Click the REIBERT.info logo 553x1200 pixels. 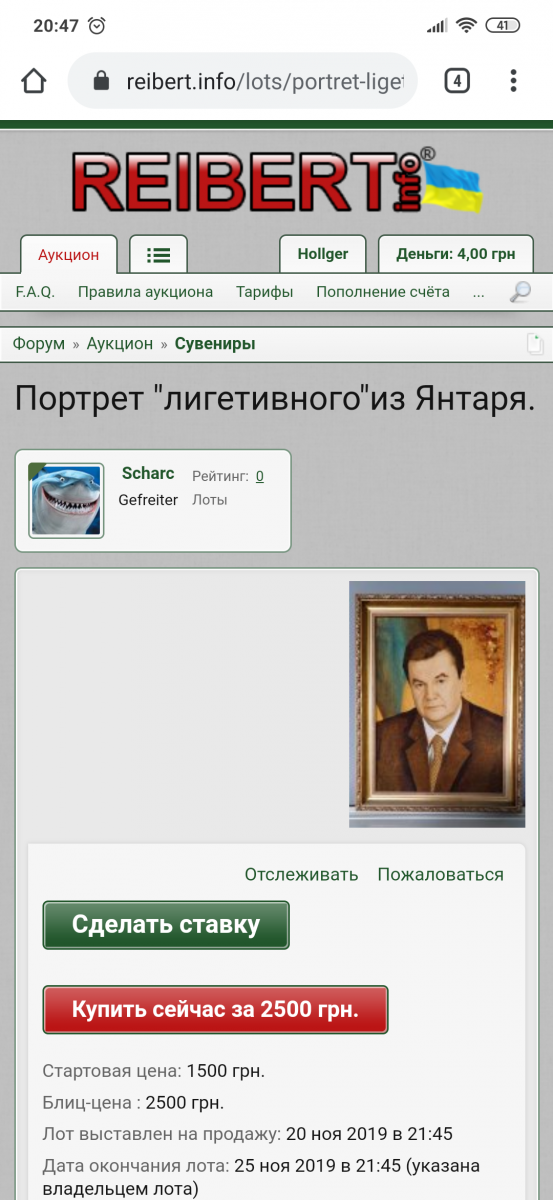pos(276,182)
